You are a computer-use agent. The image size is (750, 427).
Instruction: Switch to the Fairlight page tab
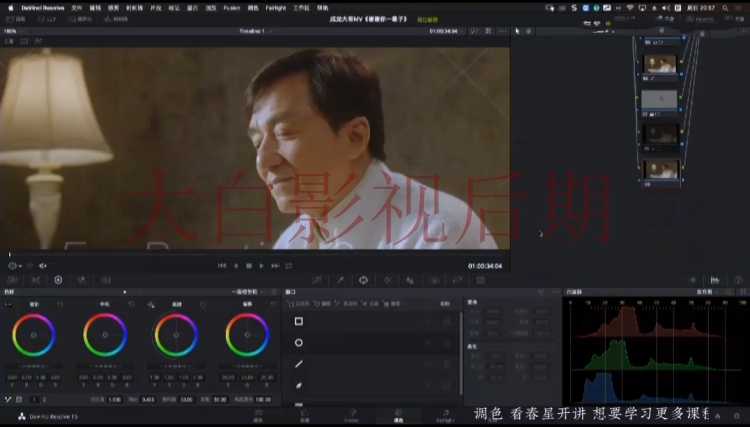click(445, 416)
